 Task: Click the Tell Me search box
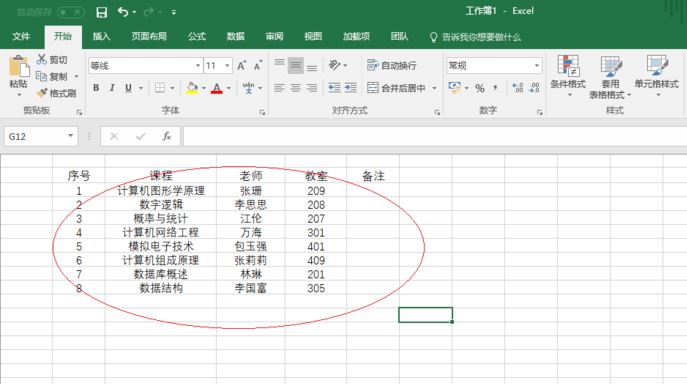pyautogui.click(x=475, y=37)
